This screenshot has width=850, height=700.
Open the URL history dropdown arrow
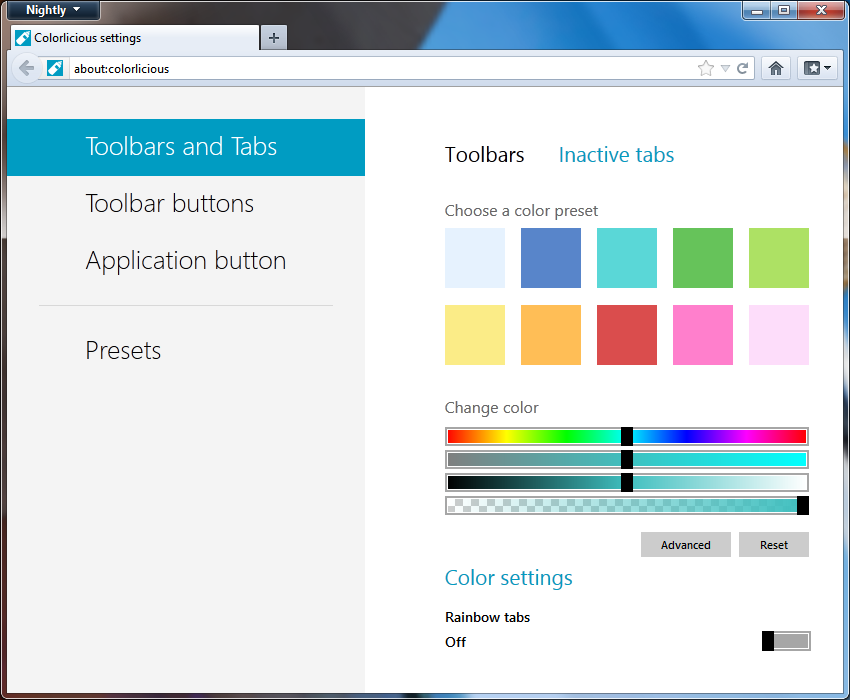725,69
